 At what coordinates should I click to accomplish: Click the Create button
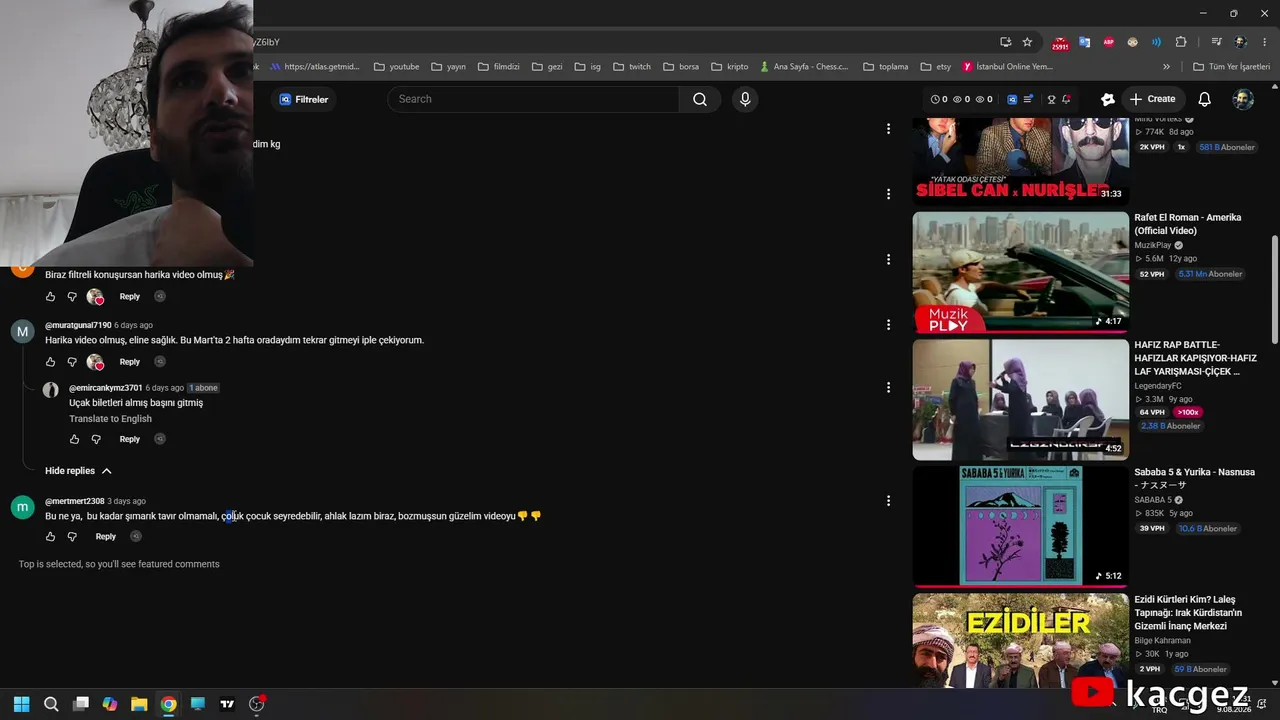click(1152, 99)
